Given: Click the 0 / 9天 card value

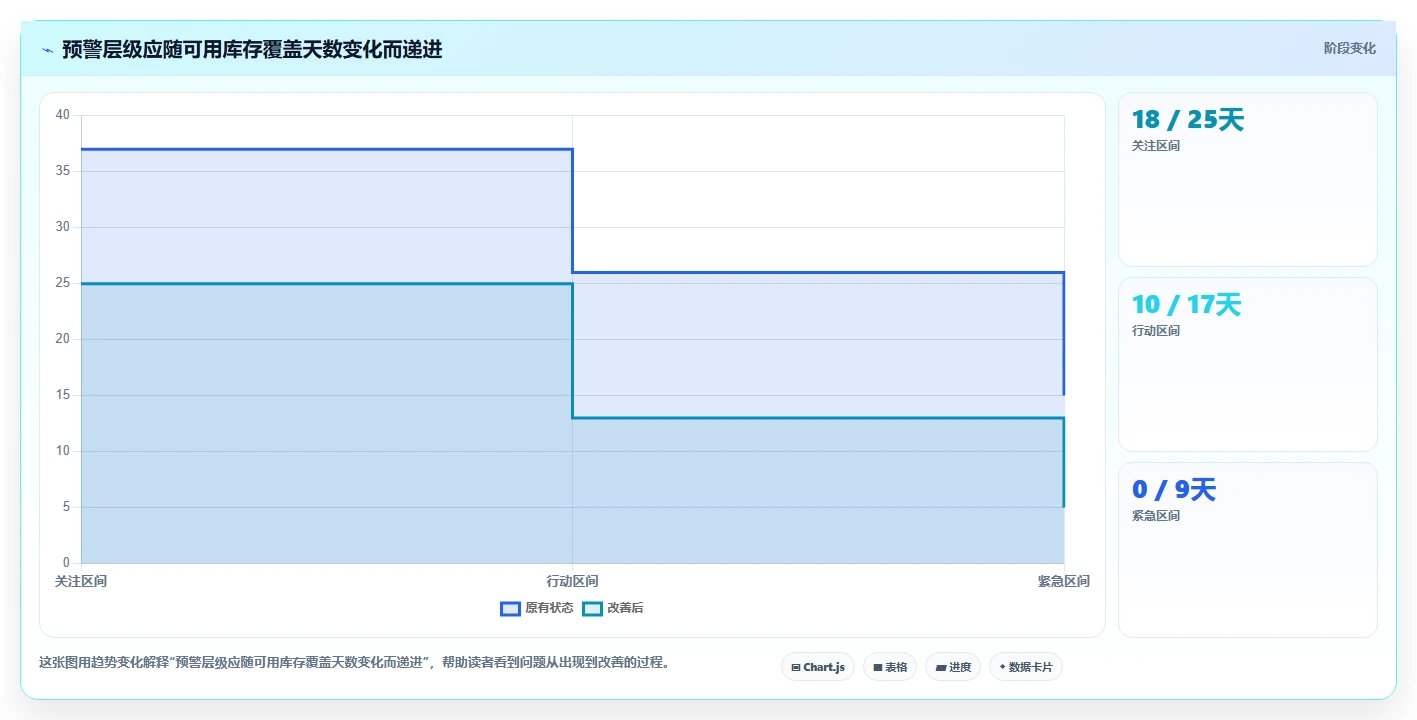Looking at the screenshot, I should [x=1174, y=490].
